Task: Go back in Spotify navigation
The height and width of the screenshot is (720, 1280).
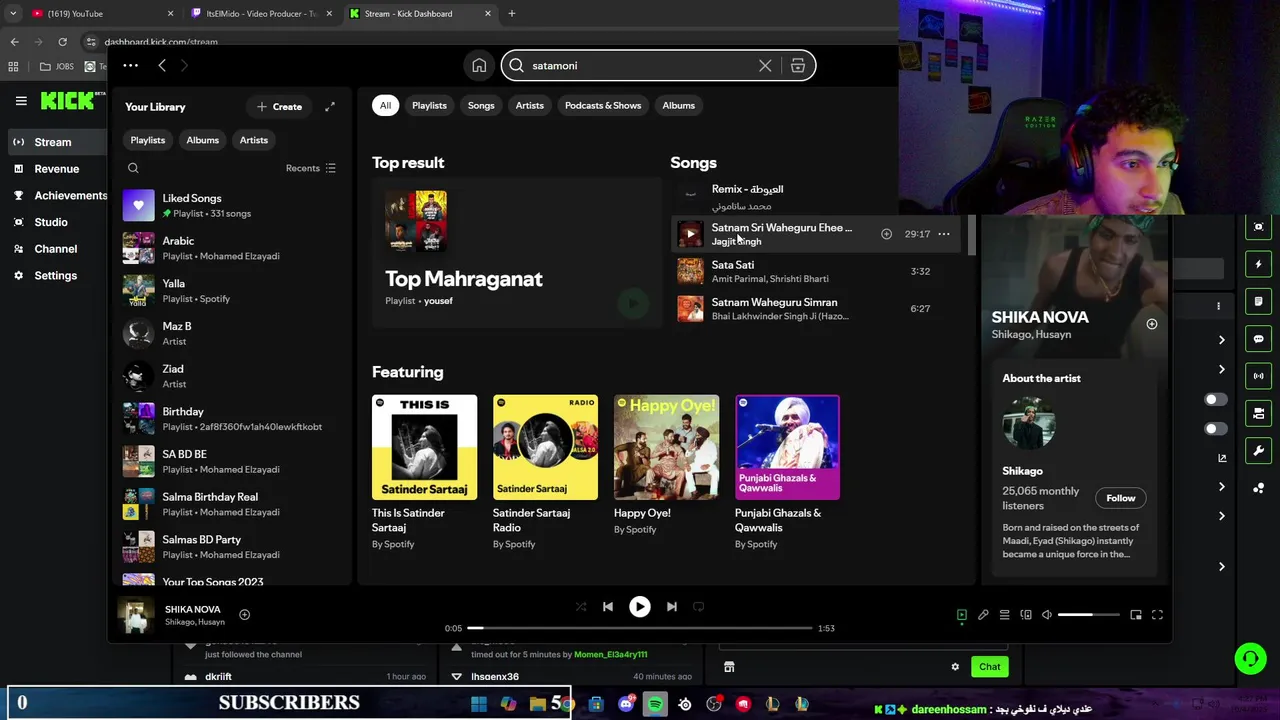Action: pyautogui.click(x=162, y=66)
